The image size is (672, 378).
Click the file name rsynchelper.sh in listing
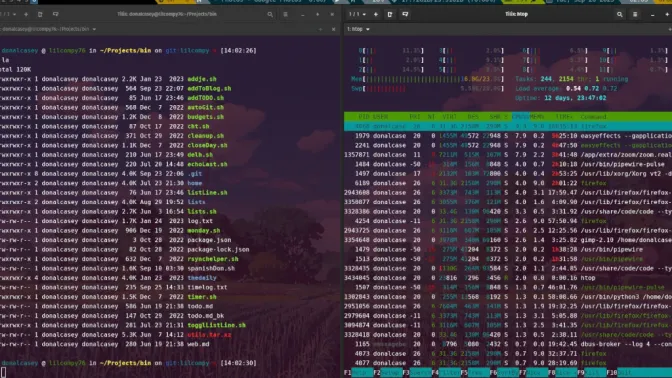[213, 259]
